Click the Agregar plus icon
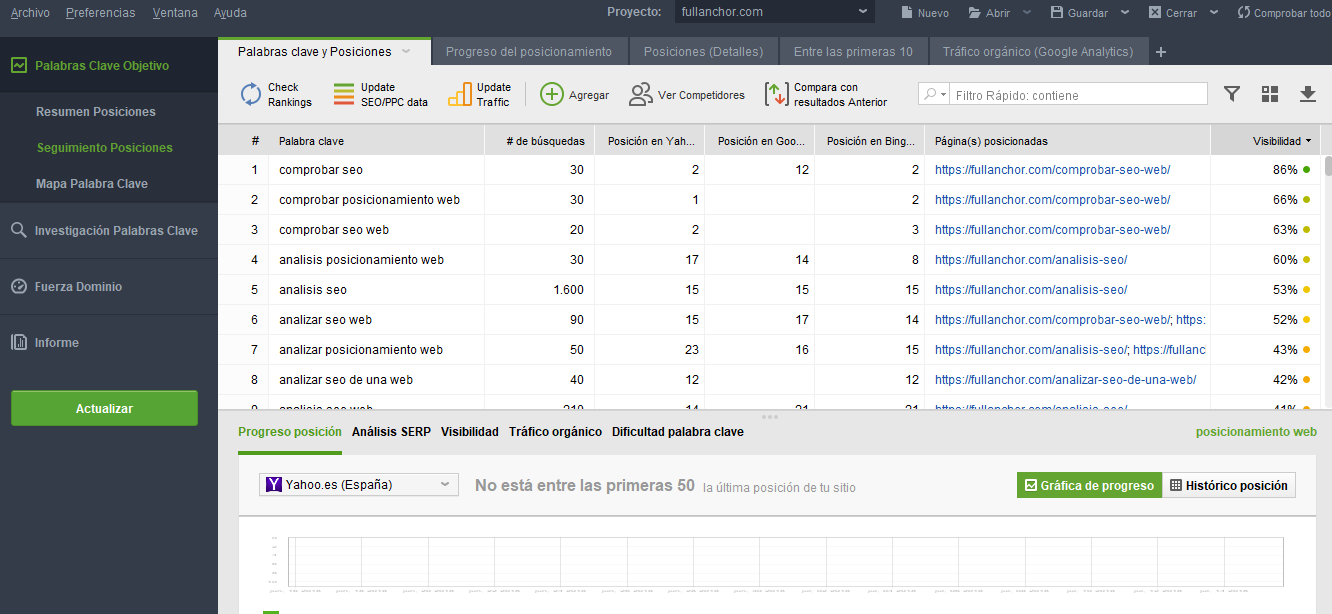Viewport: 1332px width, 614px height. click(552, 94)
